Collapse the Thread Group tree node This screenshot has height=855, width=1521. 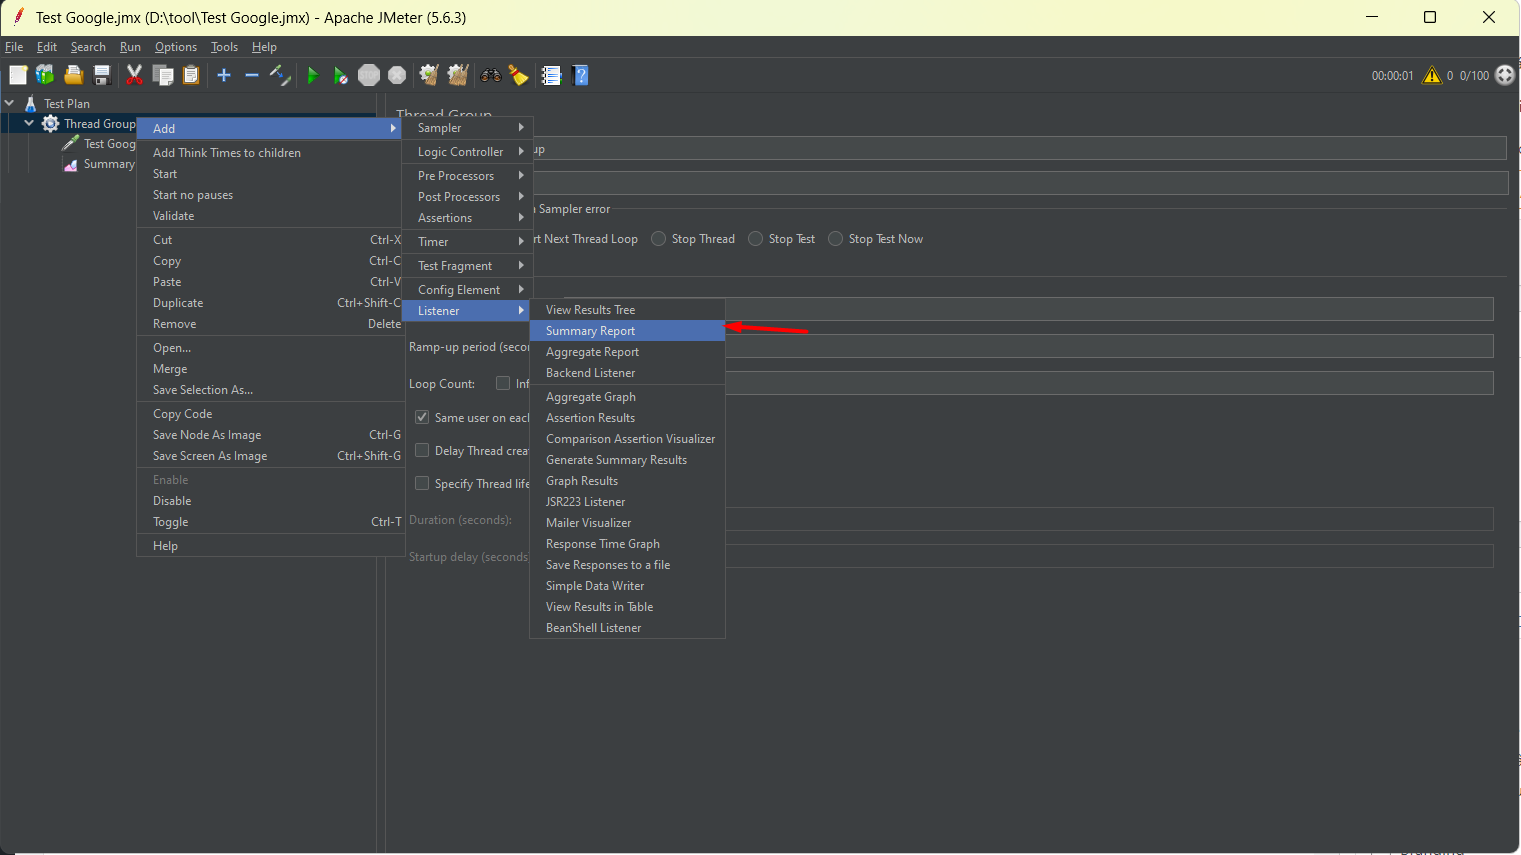pos(29,124)
